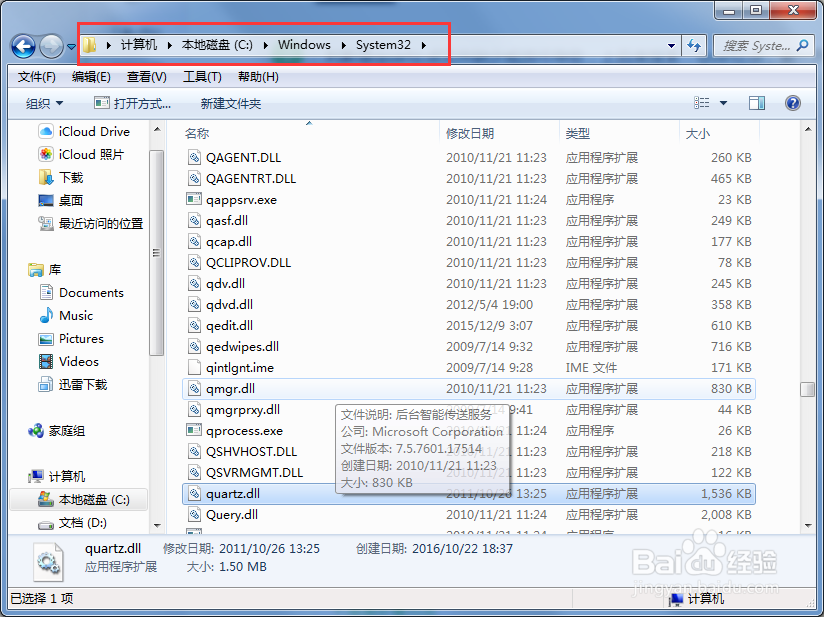Toggle the preview pane icon

coord(756,102)
